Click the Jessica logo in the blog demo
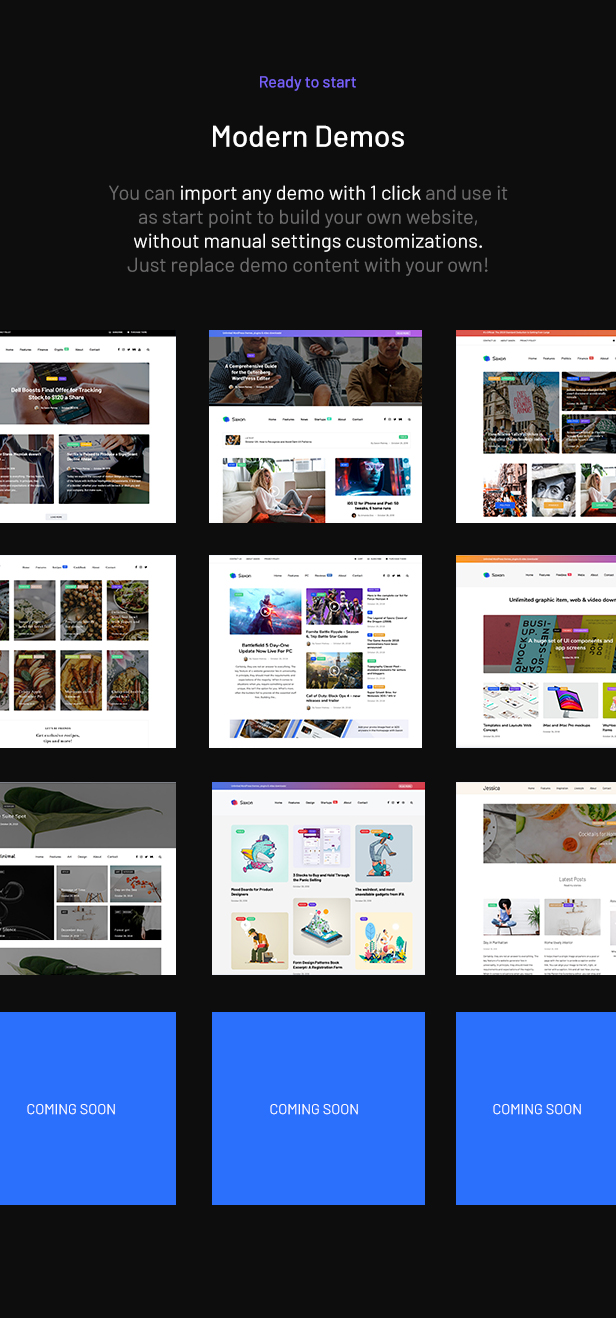This screenshot has width=616, height=1318. tap(491, 788)
